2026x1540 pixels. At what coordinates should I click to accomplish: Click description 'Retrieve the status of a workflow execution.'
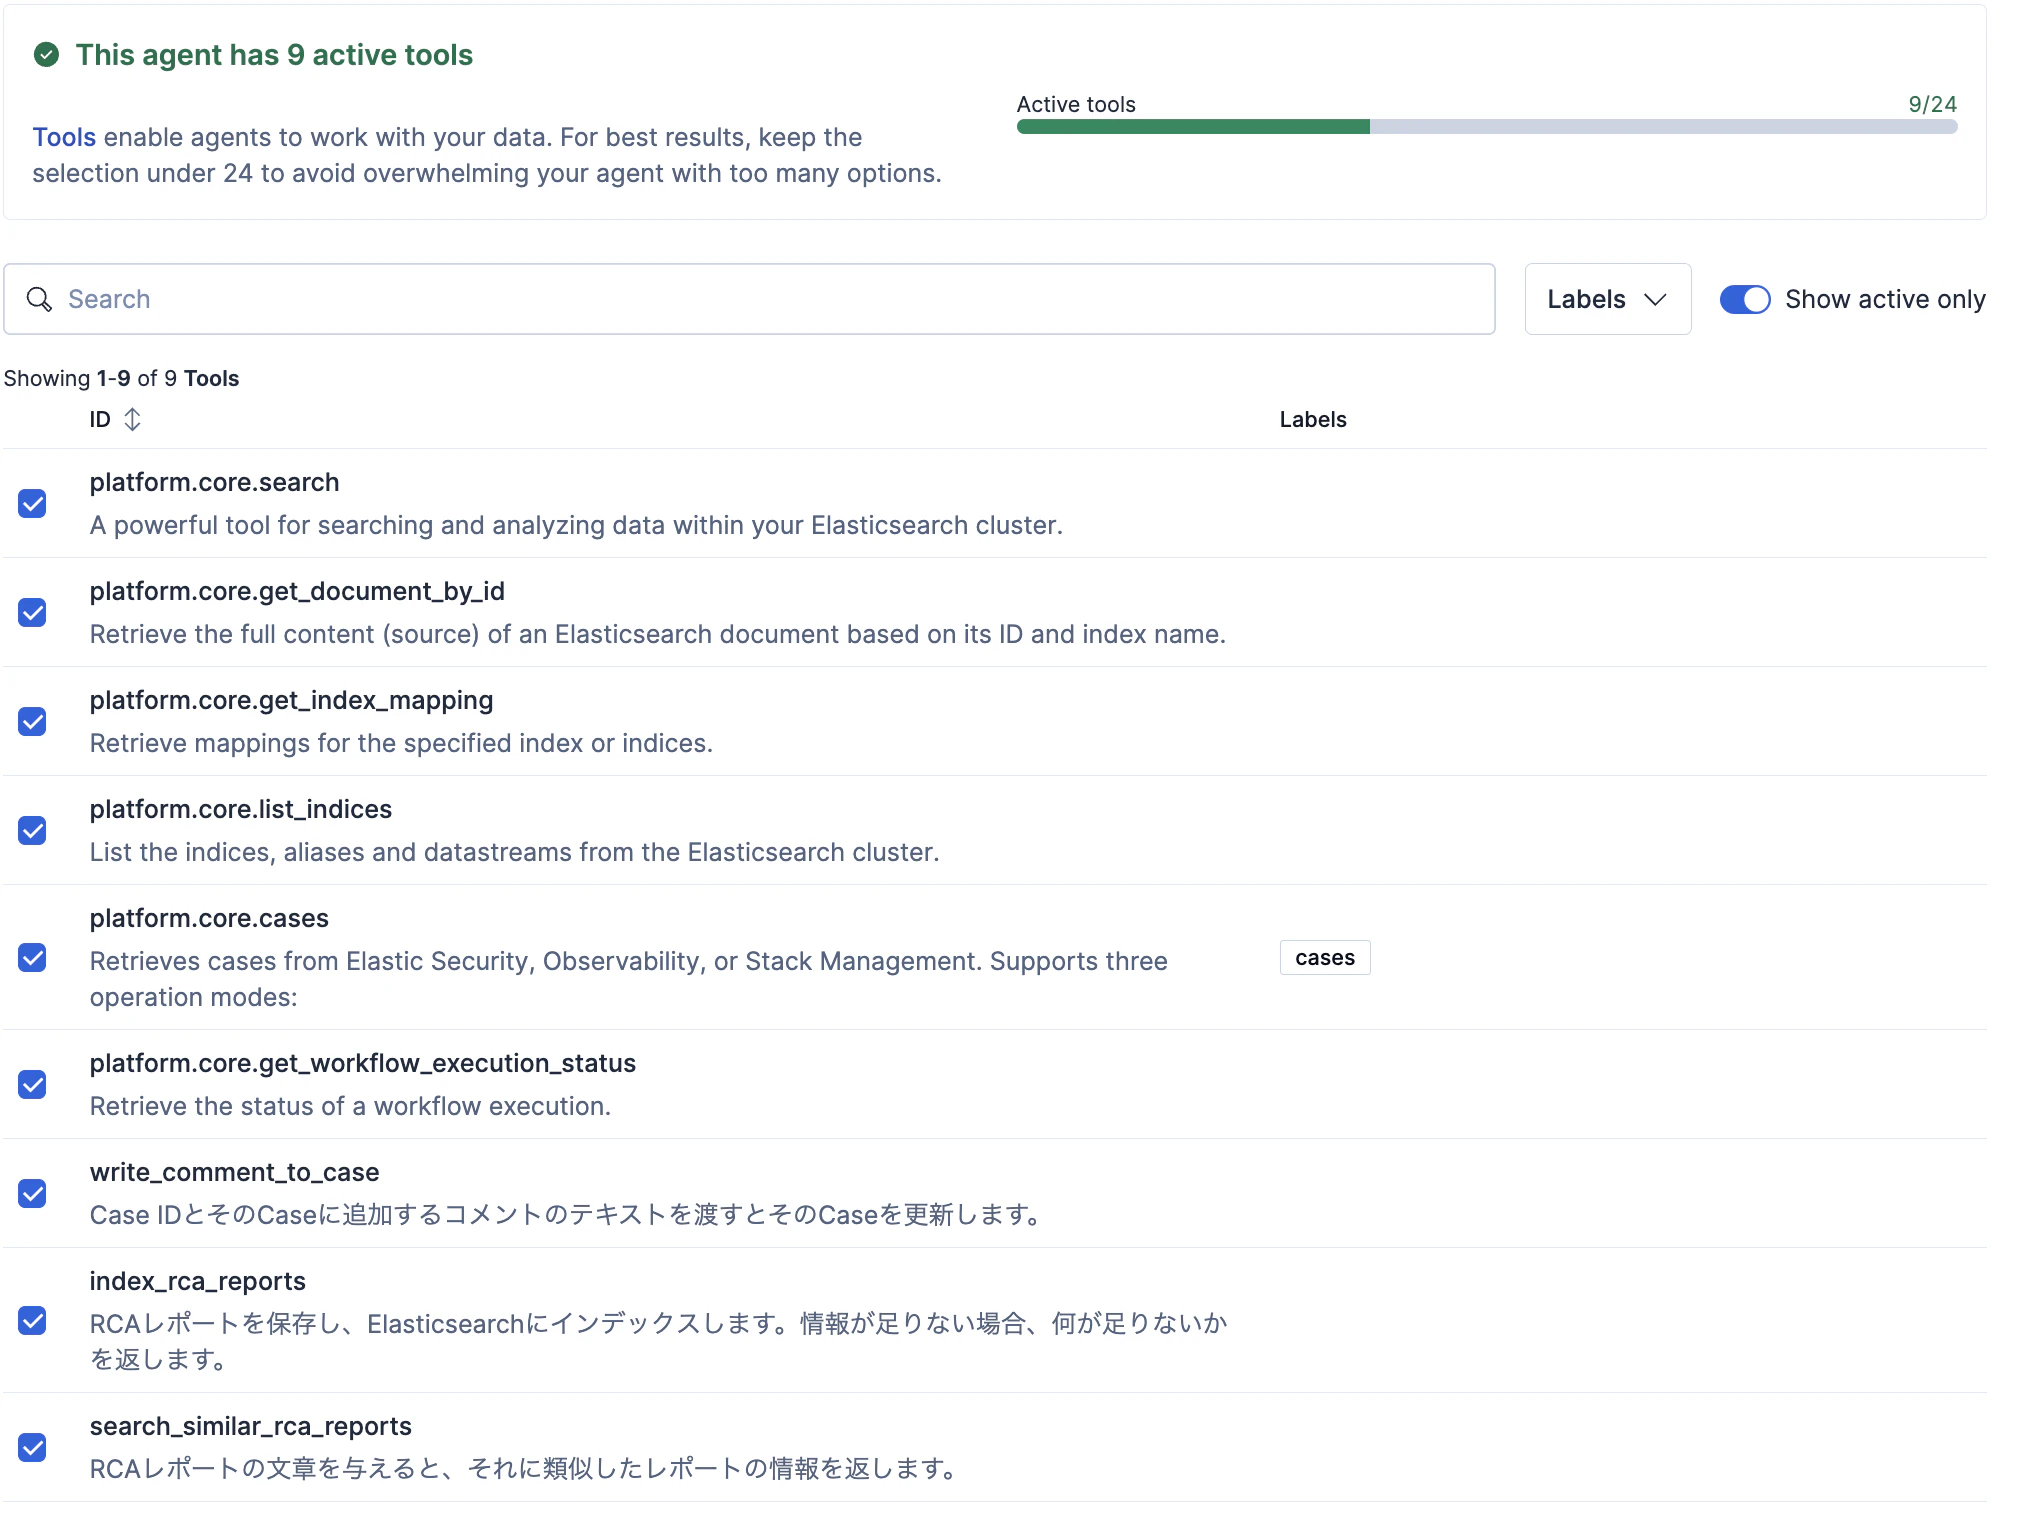(350, 1106)
